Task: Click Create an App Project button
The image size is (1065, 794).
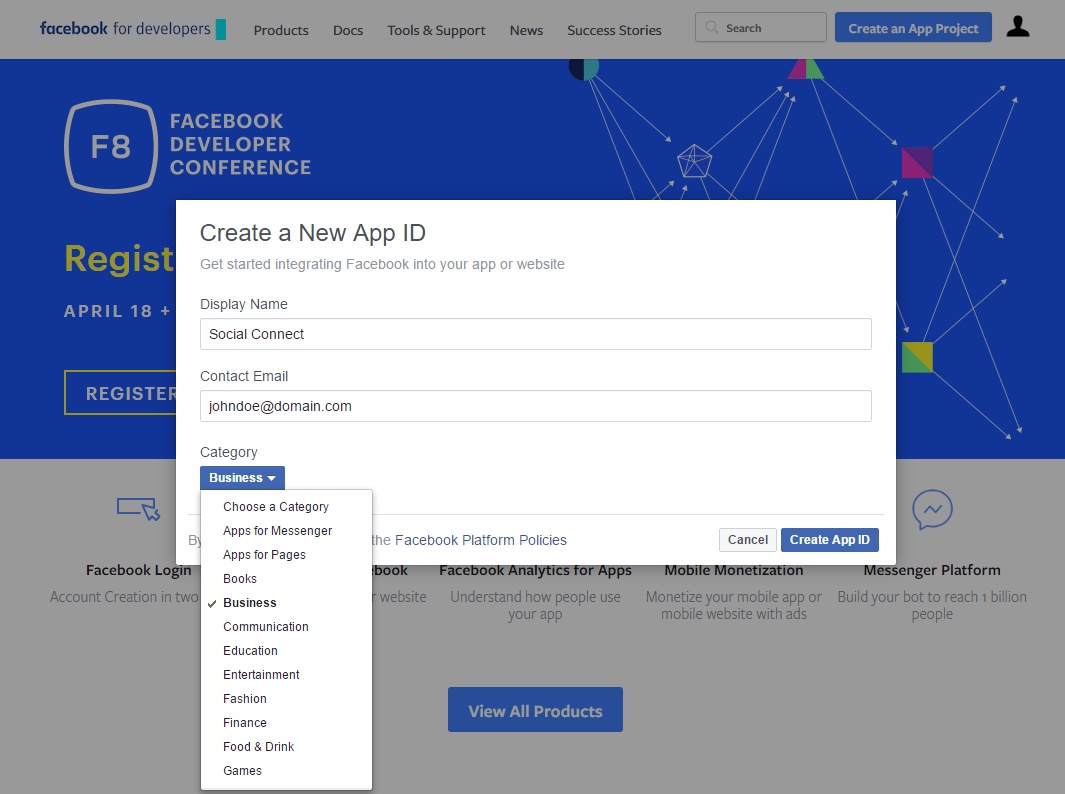Action: [x=913, y=28]
